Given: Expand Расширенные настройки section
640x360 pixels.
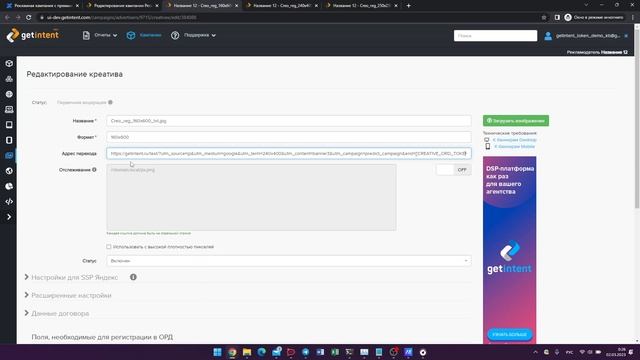Looking at the screenshot, I should tap(68, 296).
